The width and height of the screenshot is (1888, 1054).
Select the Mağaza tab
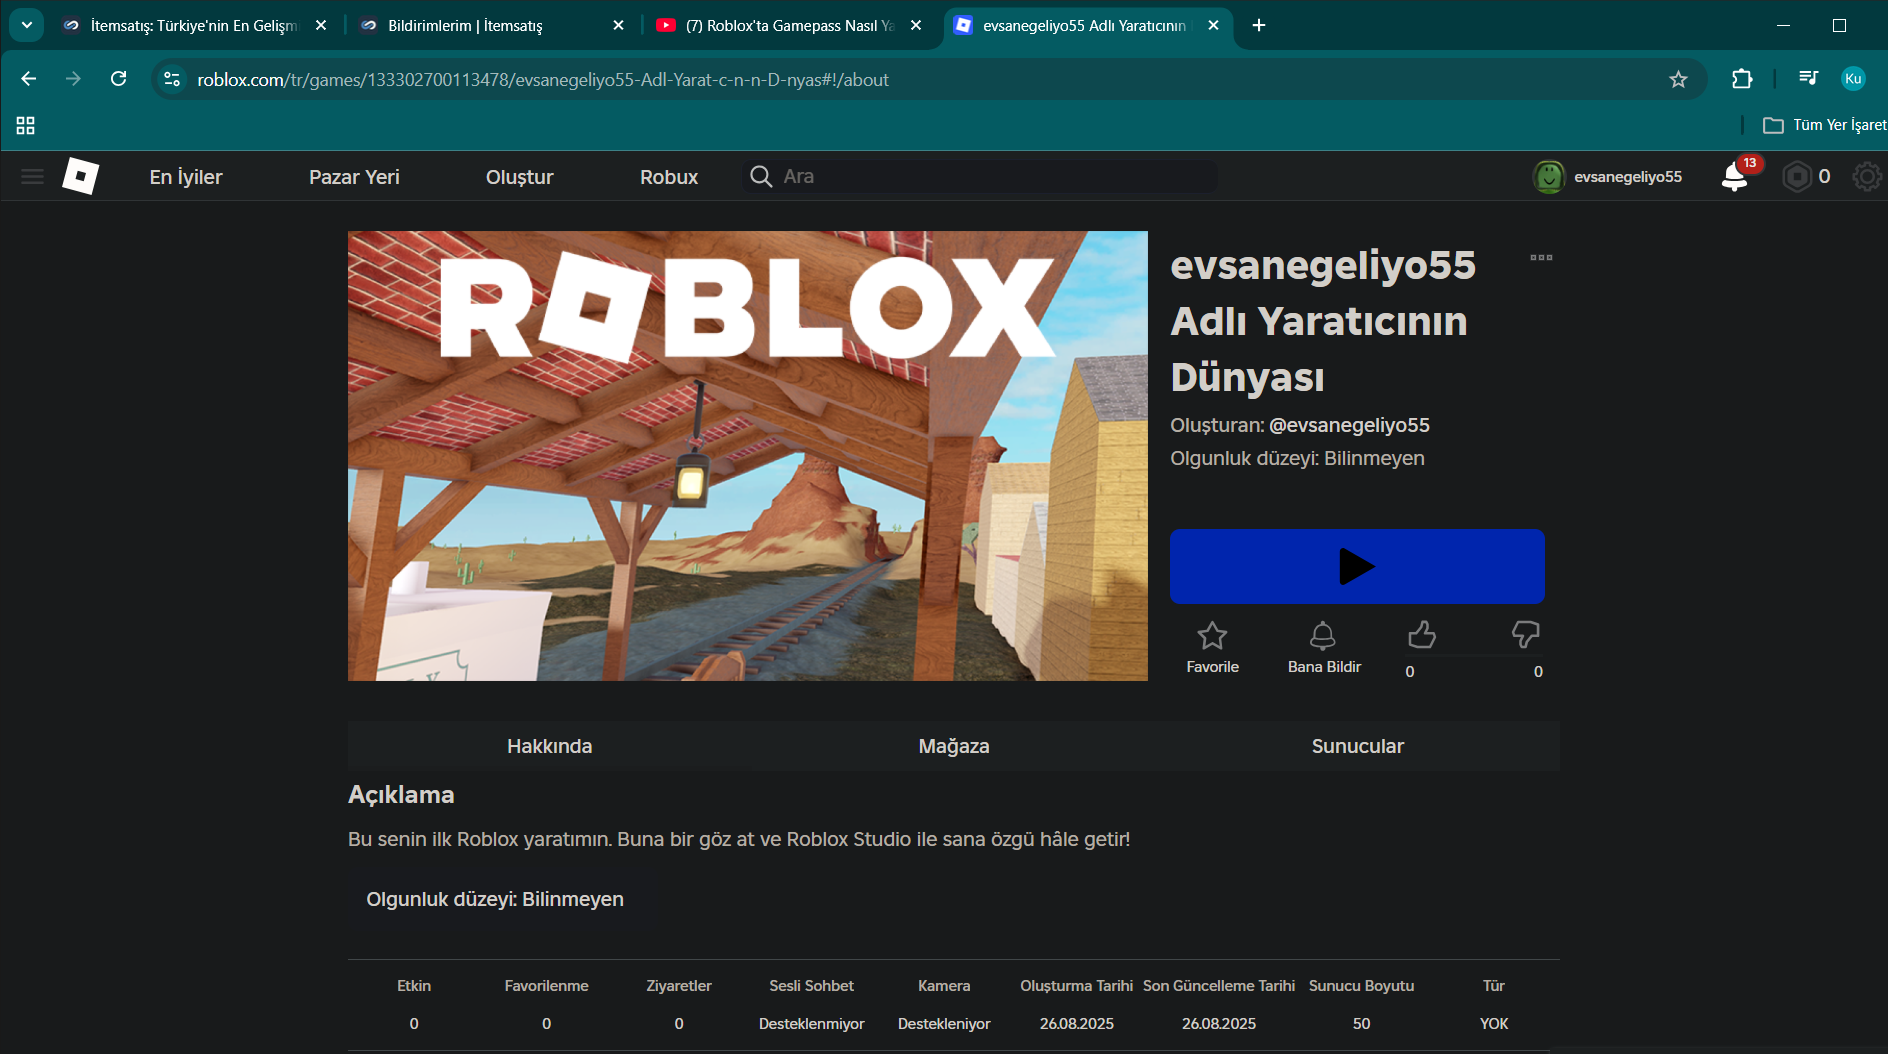[954, 746]
